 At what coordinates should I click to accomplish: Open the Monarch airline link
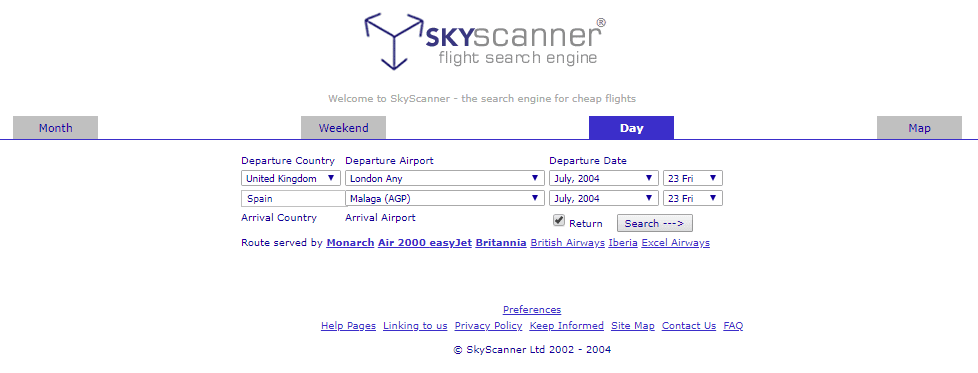point(350,243)
